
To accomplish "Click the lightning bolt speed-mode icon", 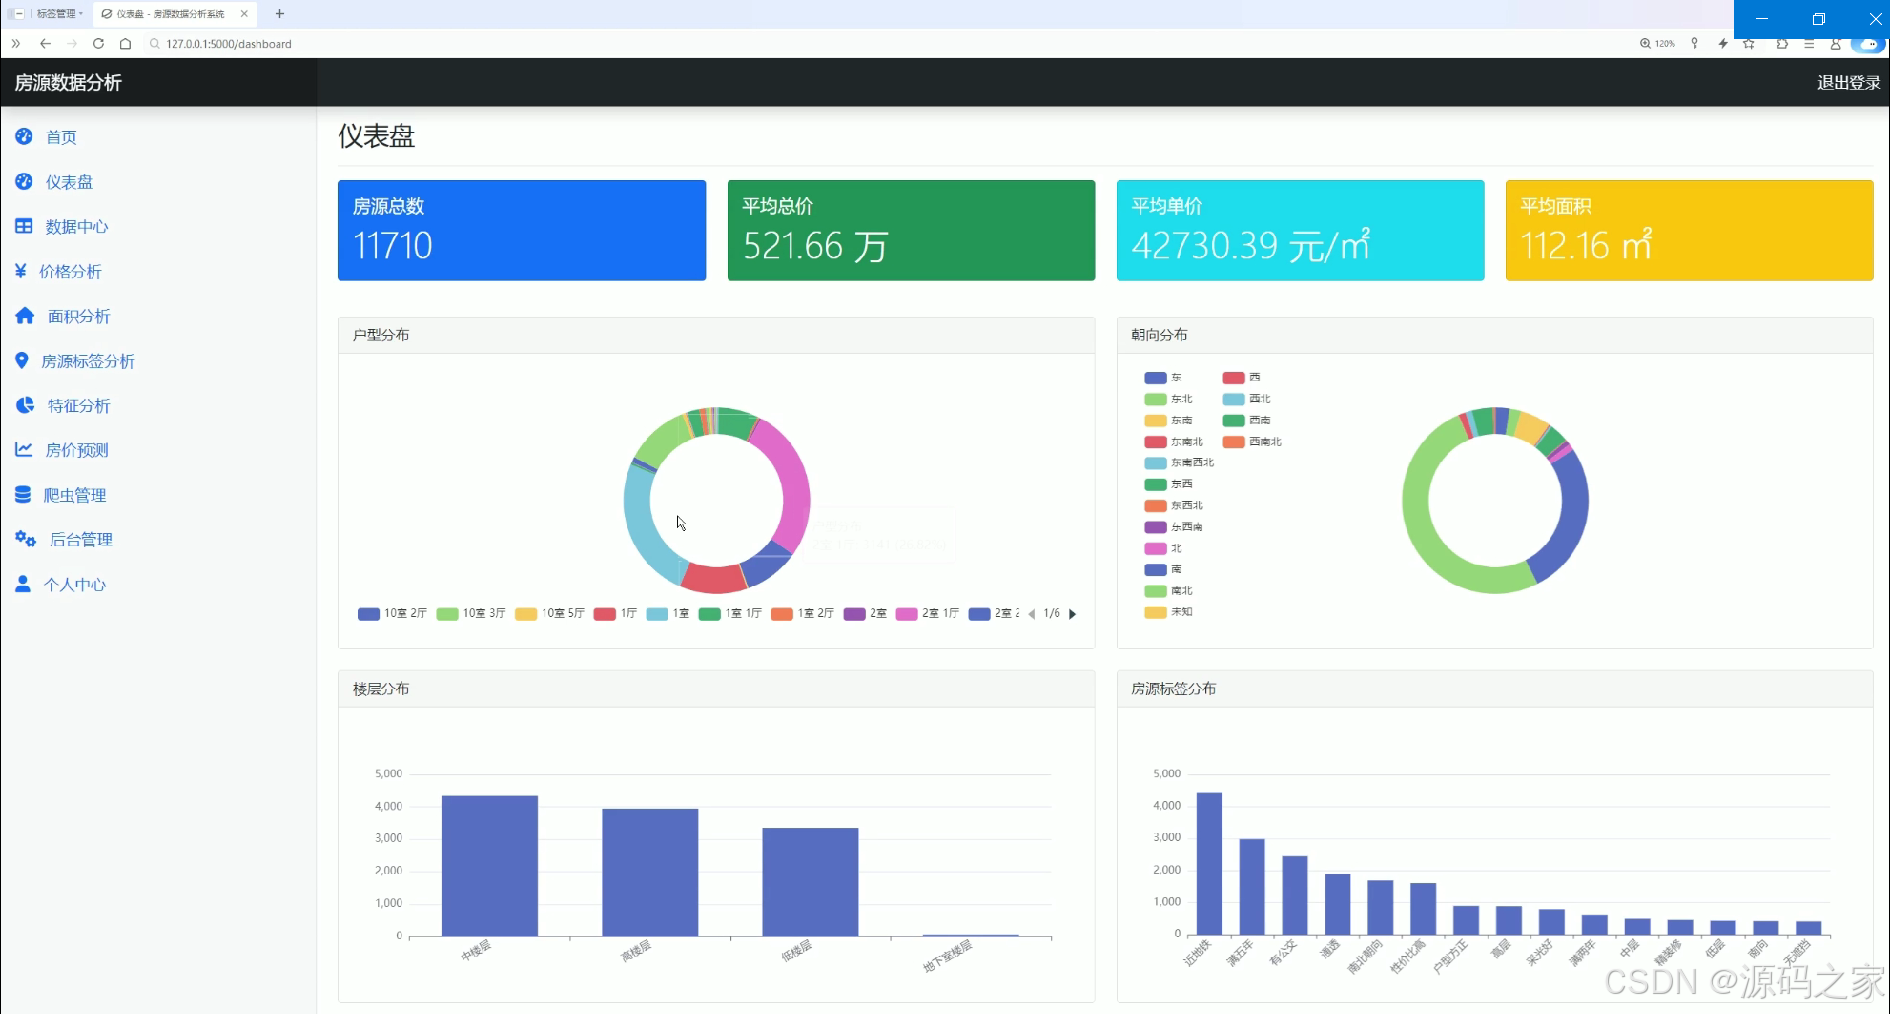I will pos(1722,44).
